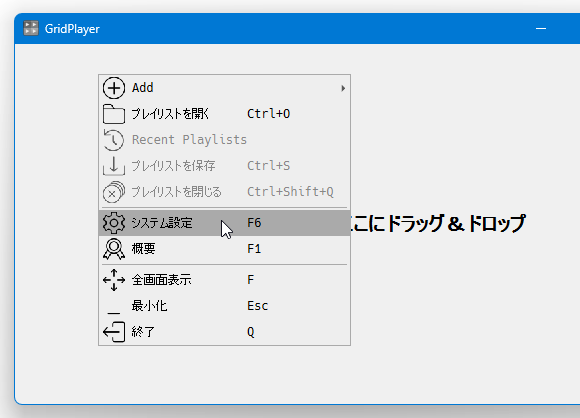The height and width of the screenshot is (418, 580).
Task: Click the Esc shortcut label
Action: pyautogui.click(x=257, y=306)
